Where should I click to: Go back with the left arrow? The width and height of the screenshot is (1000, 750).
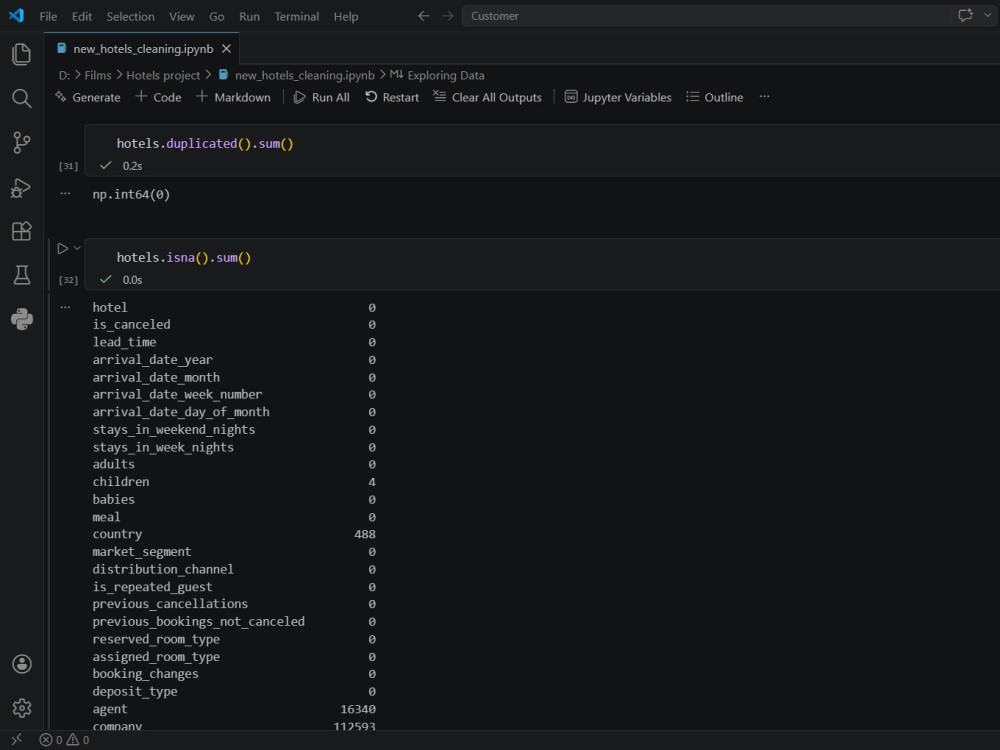(x=423, y=16)
